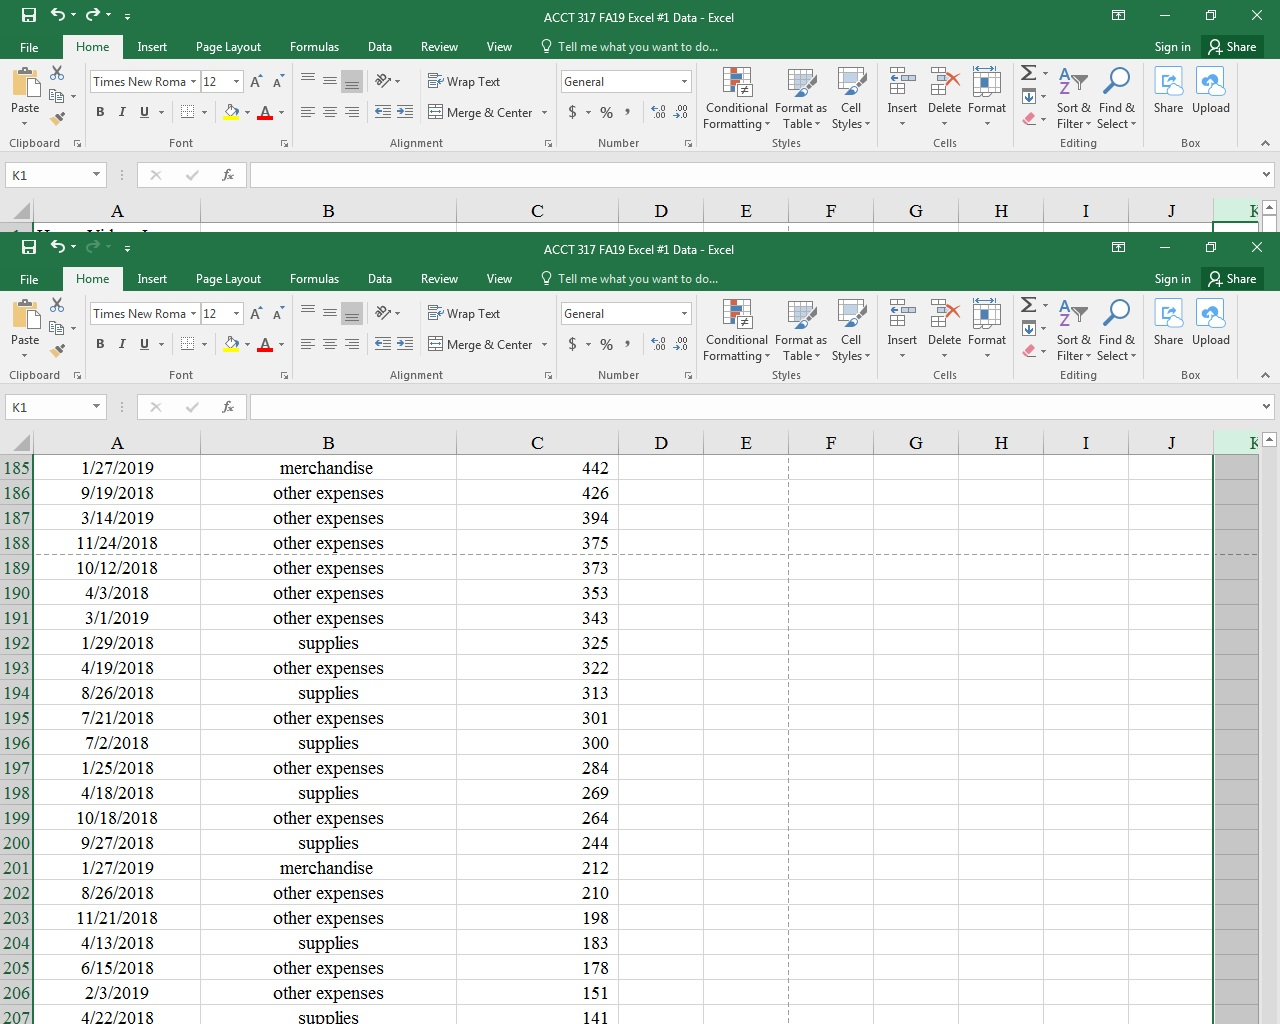Open fill color dropdown arrow in front window
Screen dimensions: 1280x1024
click(247, 344)
